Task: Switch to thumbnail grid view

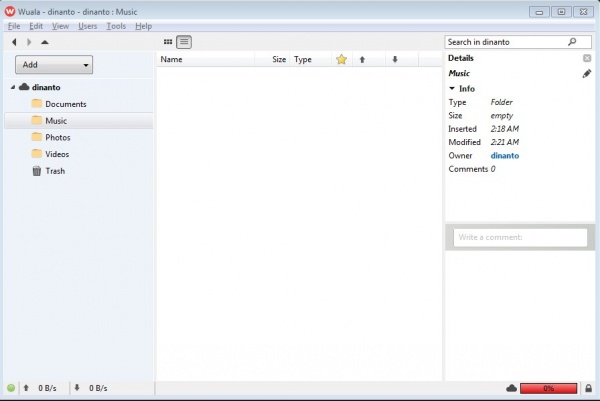Action: coord(168,42)
